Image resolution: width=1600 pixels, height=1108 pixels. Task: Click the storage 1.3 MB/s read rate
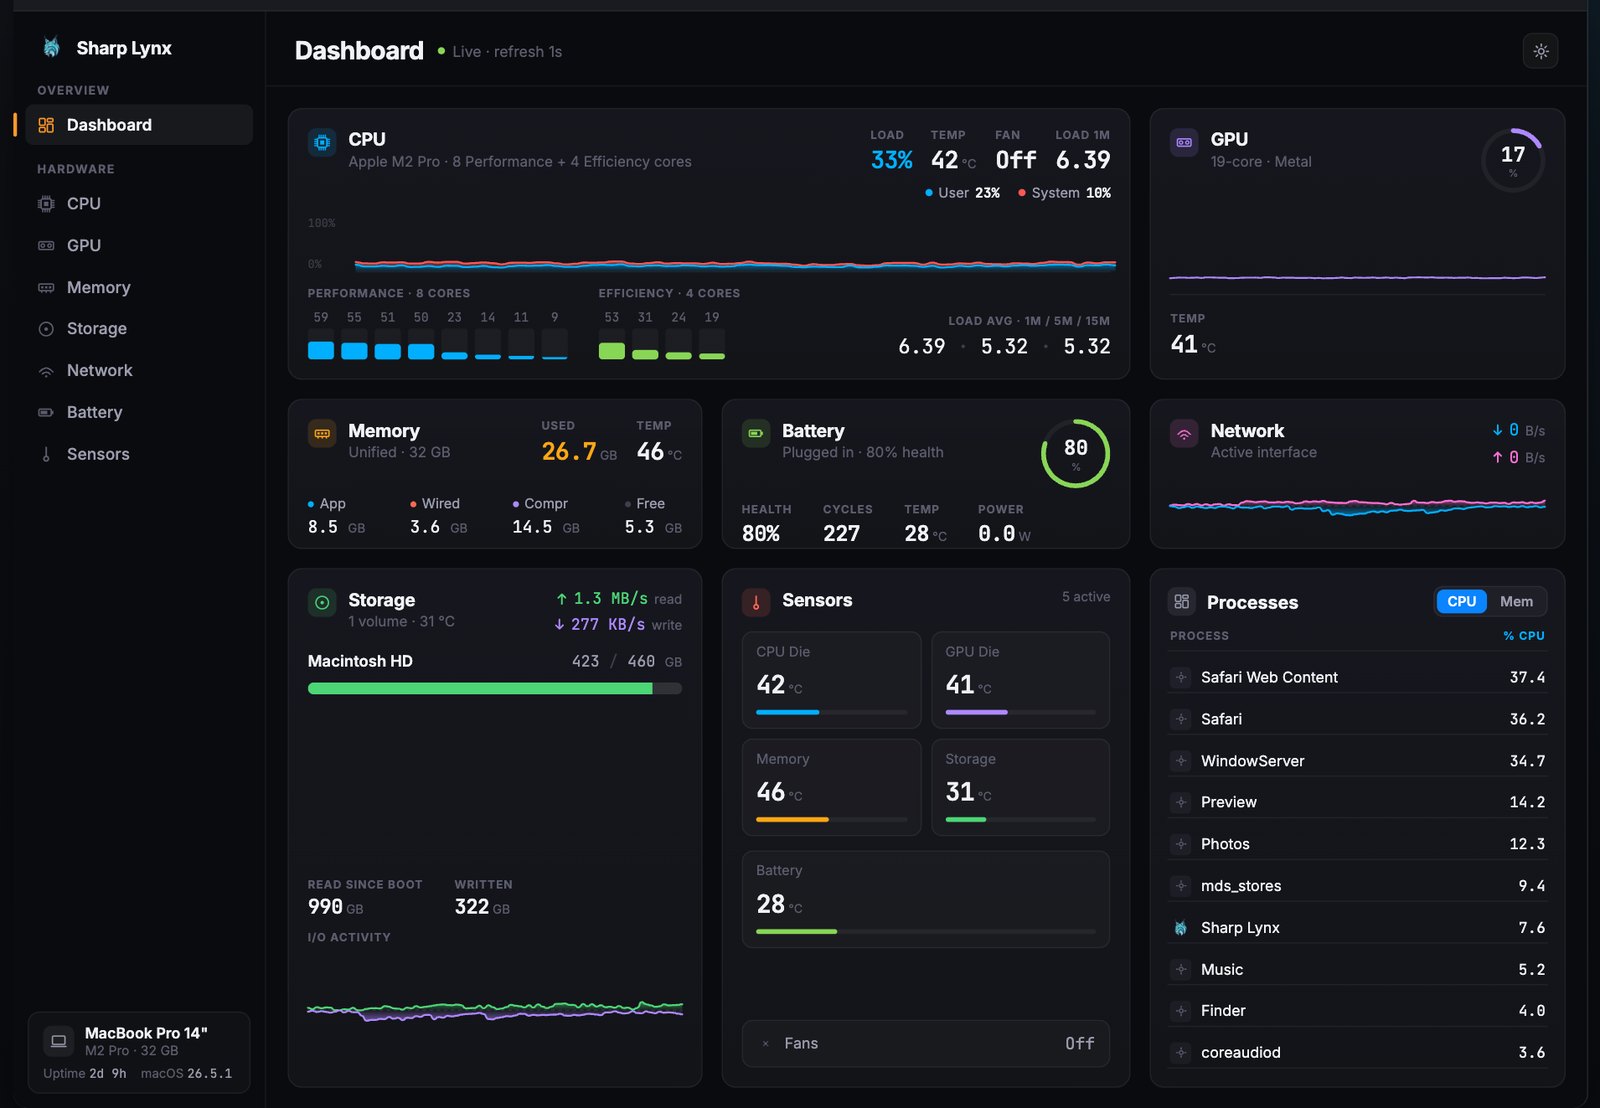(x=618, y=599)
